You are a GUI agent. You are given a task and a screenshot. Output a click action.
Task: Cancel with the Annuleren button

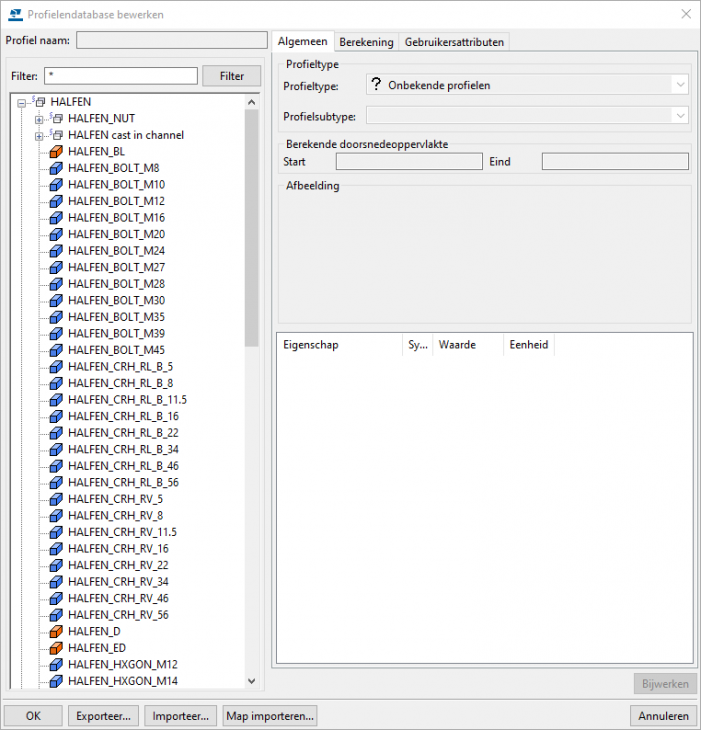(663, 716)
